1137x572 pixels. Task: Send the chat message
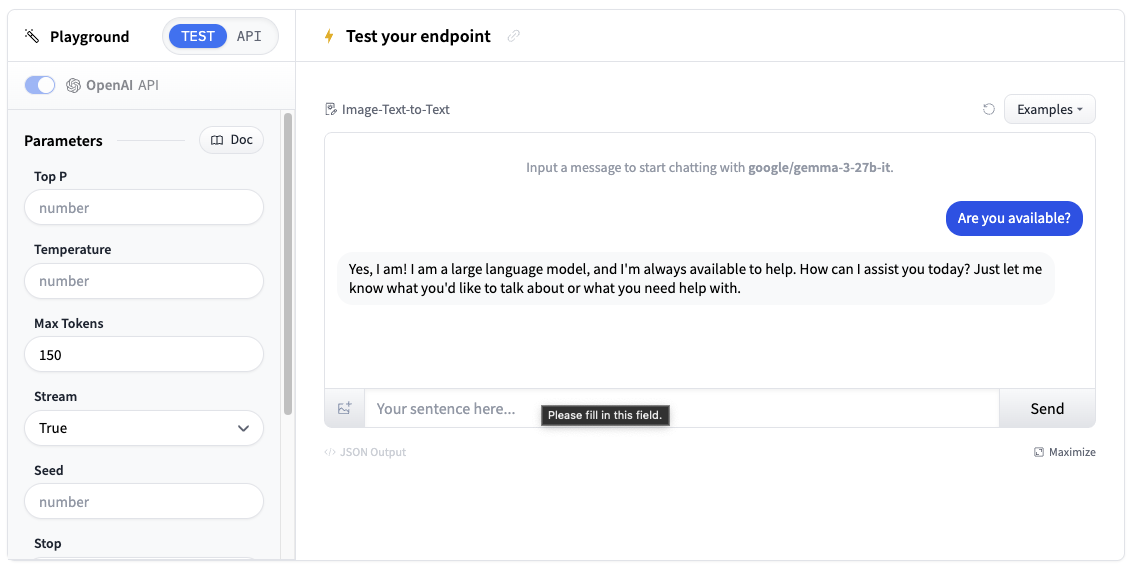pos(1047,408)
